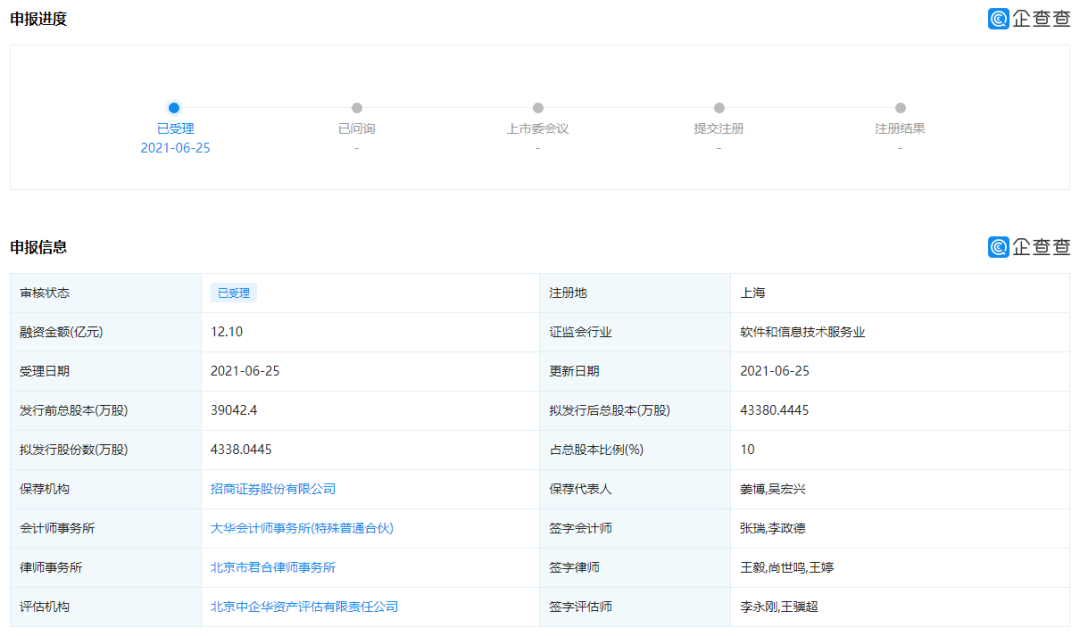The height and width of the screenshot is (636, 1080).
Task: Click the value 10 in the 占总股本比例 row
Action: point(747,449)
